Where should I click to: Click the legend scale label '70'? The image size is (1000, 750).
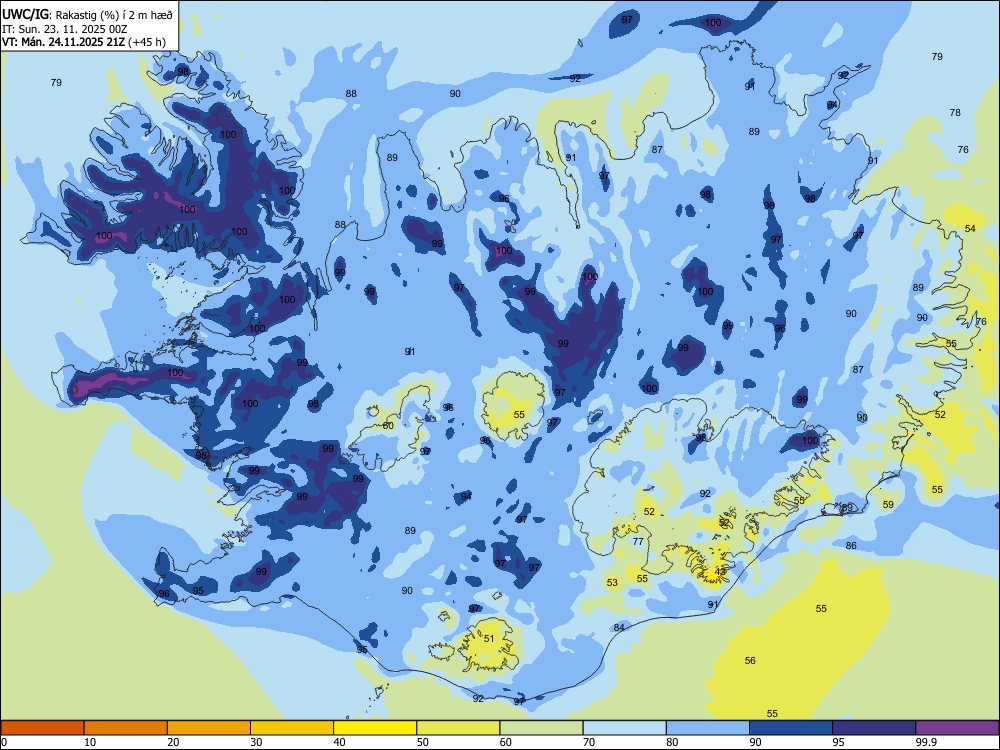point(589,742)
